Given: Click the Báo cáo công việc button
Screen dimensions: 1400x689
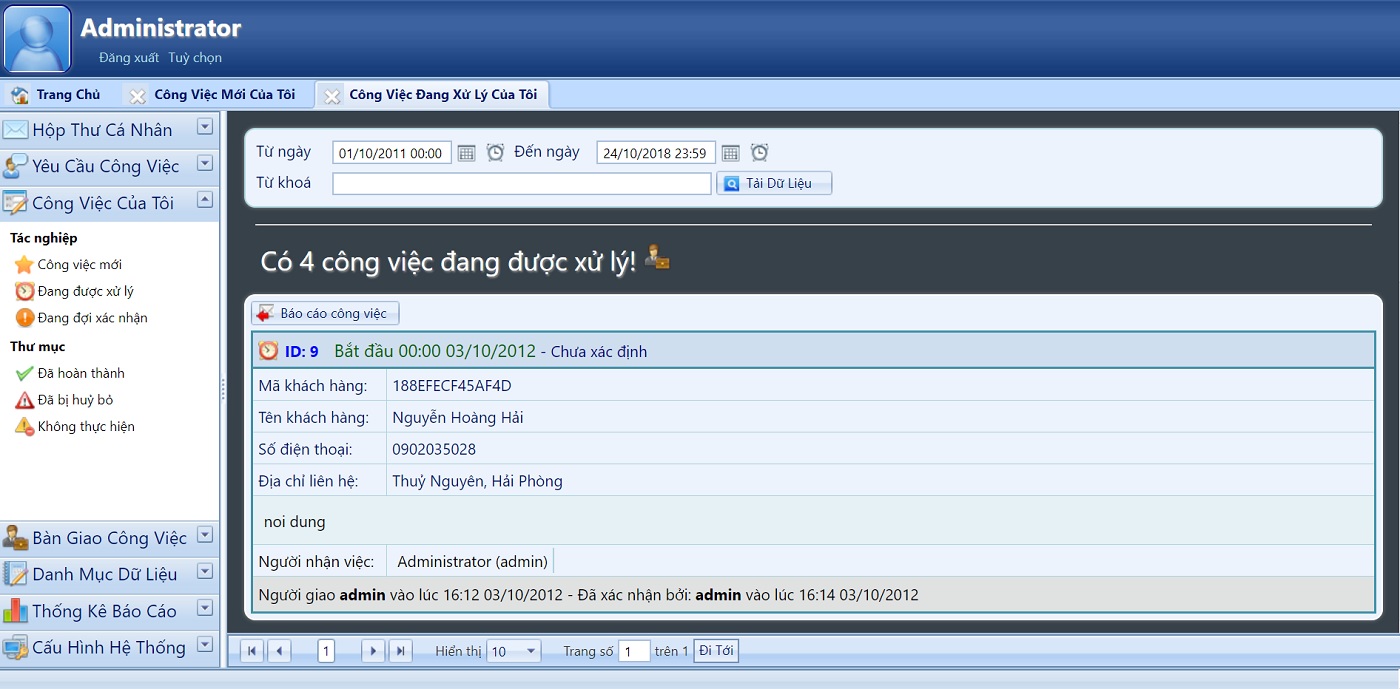Looking at the screenshot, I should tap(325, 313).
